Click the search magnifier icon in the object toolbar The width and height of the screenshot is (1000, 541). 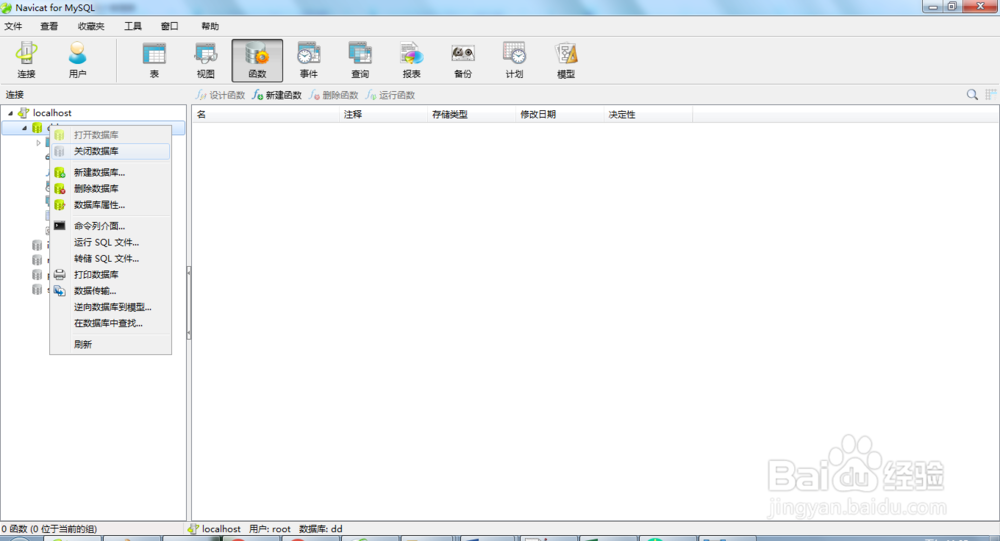(972, 94)
